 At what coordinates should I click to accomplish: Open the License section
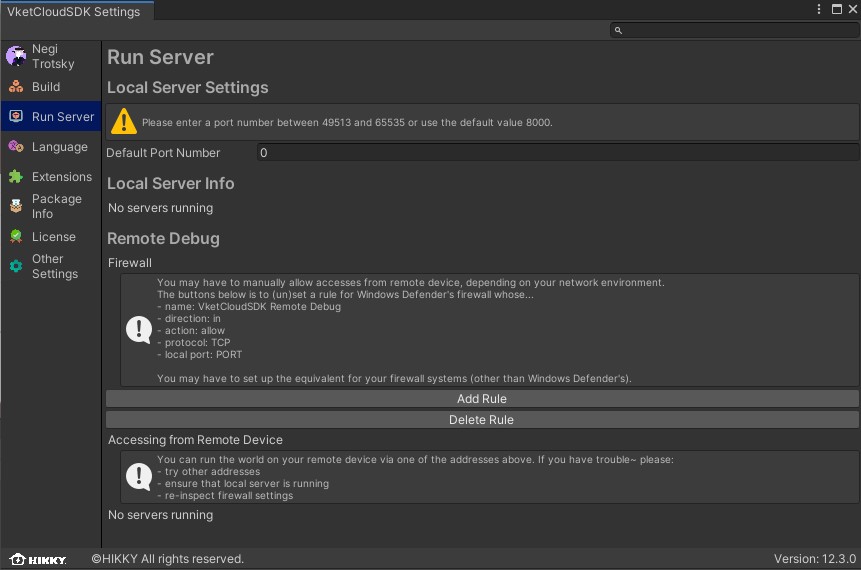pyautogui.click(x=51, y=236)
